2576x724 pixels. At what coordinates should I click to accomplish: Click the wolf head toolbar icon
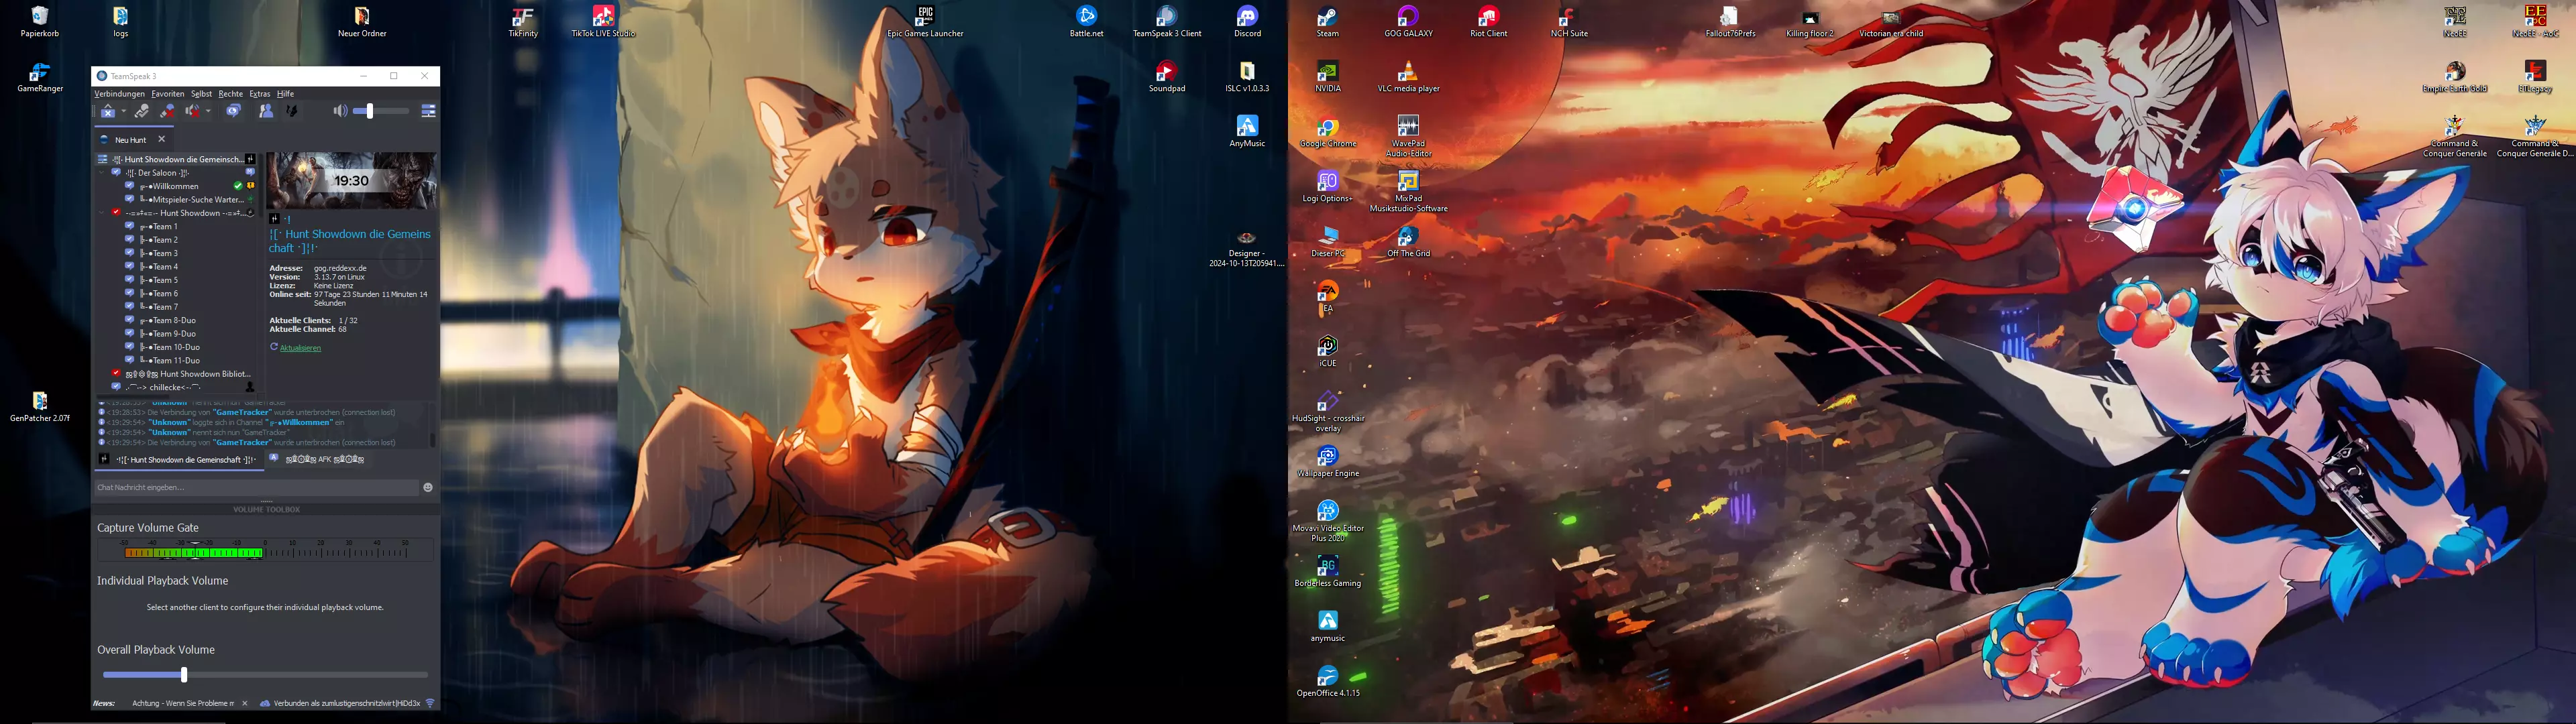pos(292,111)
